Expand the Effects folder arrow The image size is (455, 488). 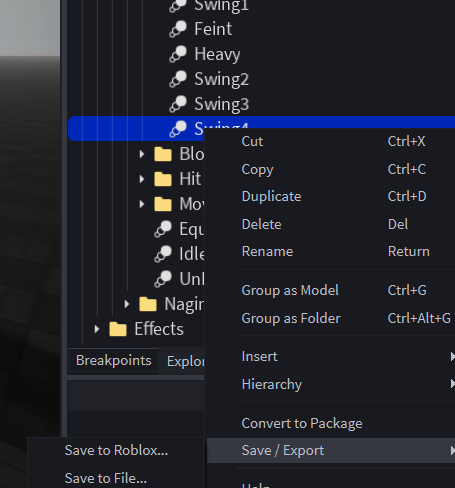(x=97, y=329)
